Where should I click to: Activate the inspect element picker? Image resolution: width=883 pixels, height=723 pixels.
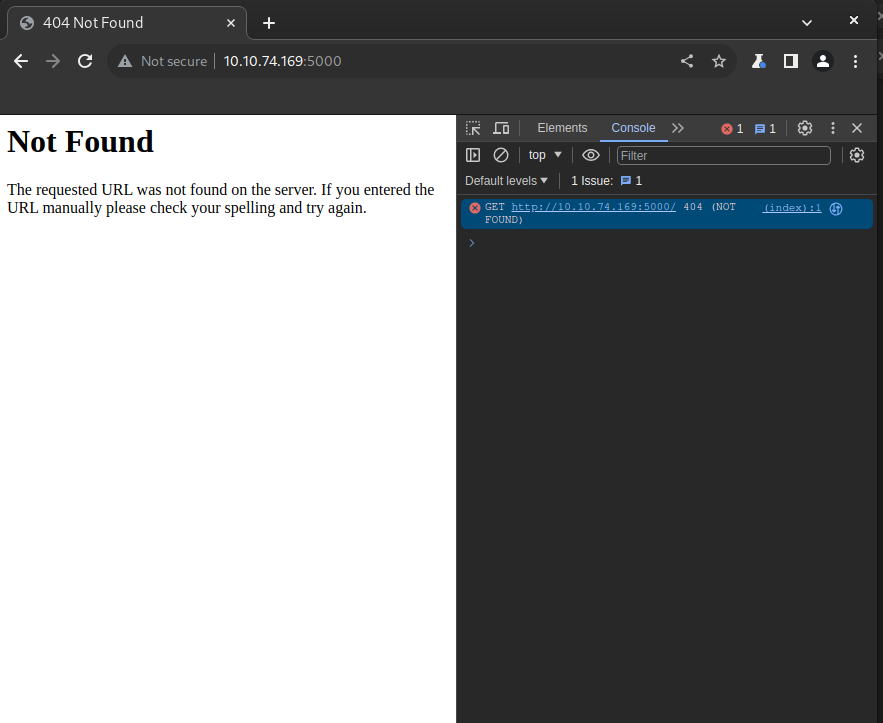[x=473, y=128]
